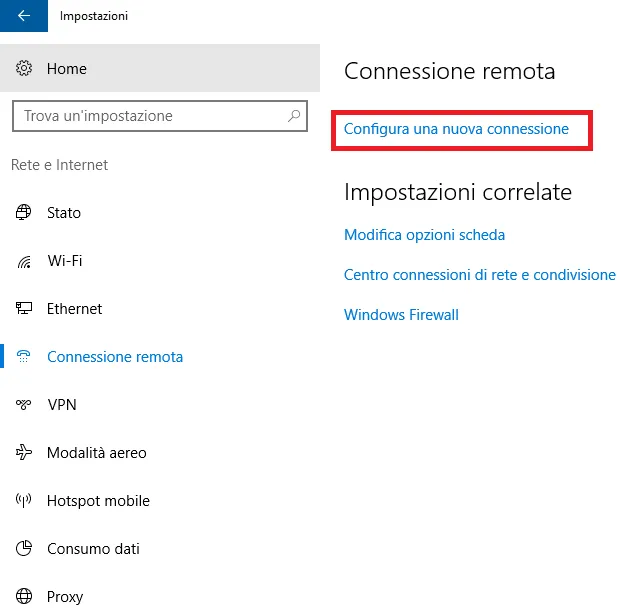Image resolution: width=640 pixels, height=616 pixels.
Task: Select Modalità aereo in sidebar
Action: 97,453
